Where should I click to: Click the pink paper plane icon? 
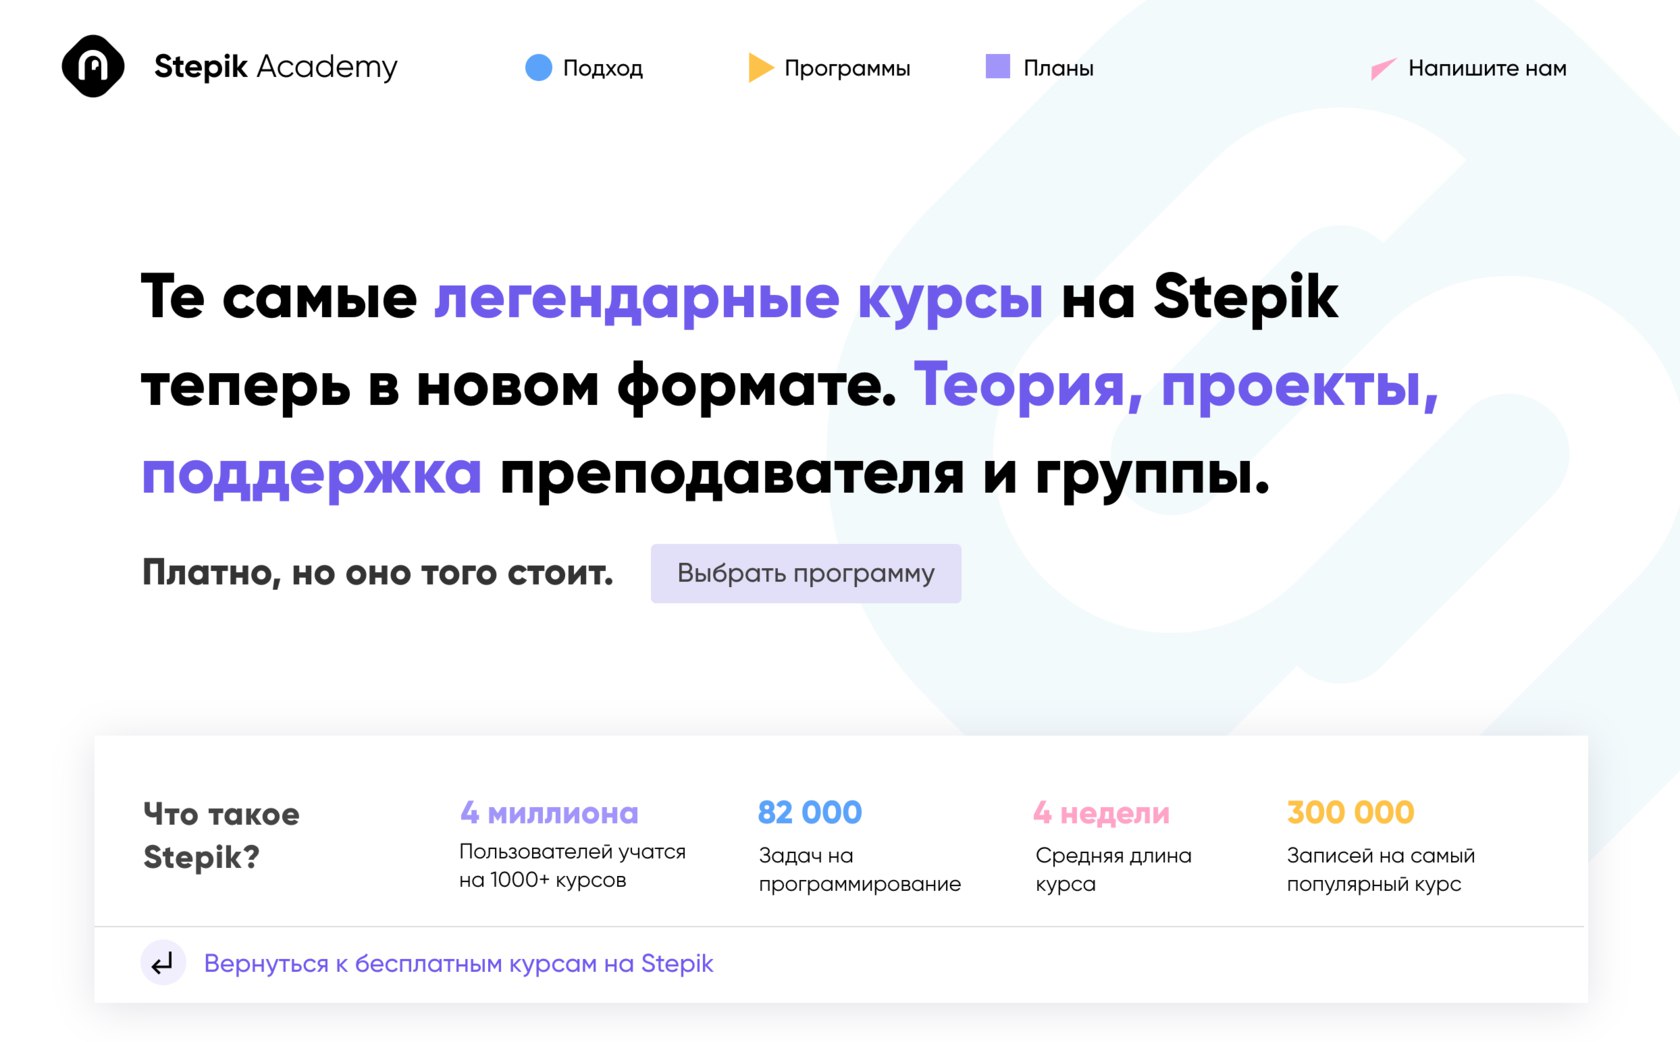1383,68
